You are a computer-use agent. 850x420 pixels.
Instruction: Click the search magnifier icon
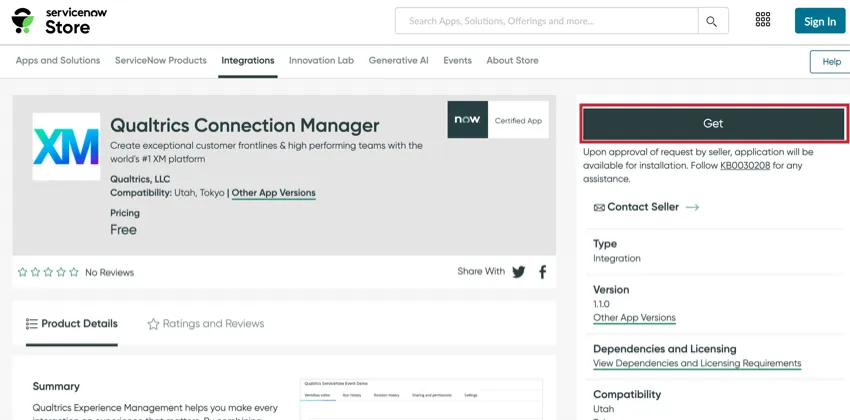click(712, 21)
